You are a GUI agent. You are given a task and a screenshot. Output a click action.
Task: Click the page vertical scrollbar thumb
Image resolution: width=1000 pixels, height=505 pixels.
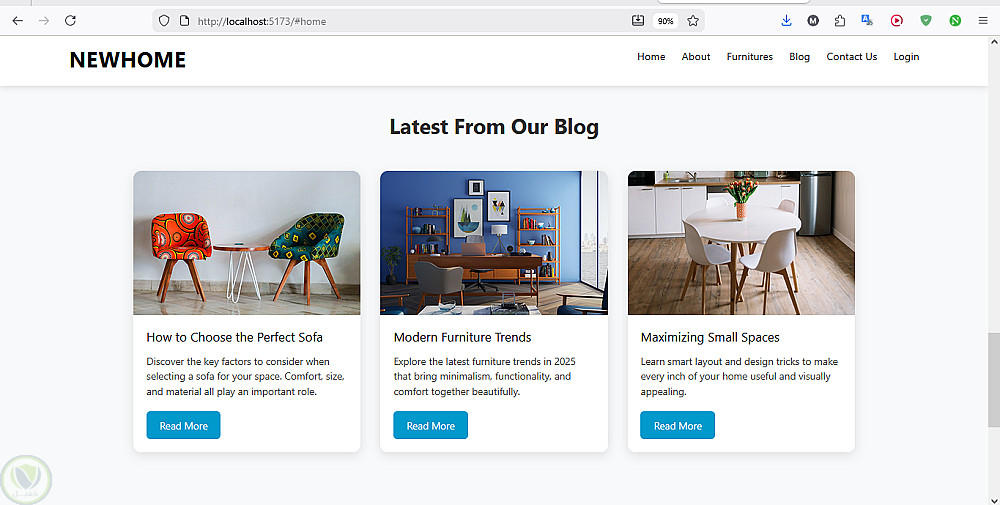(x=993, y=380)
